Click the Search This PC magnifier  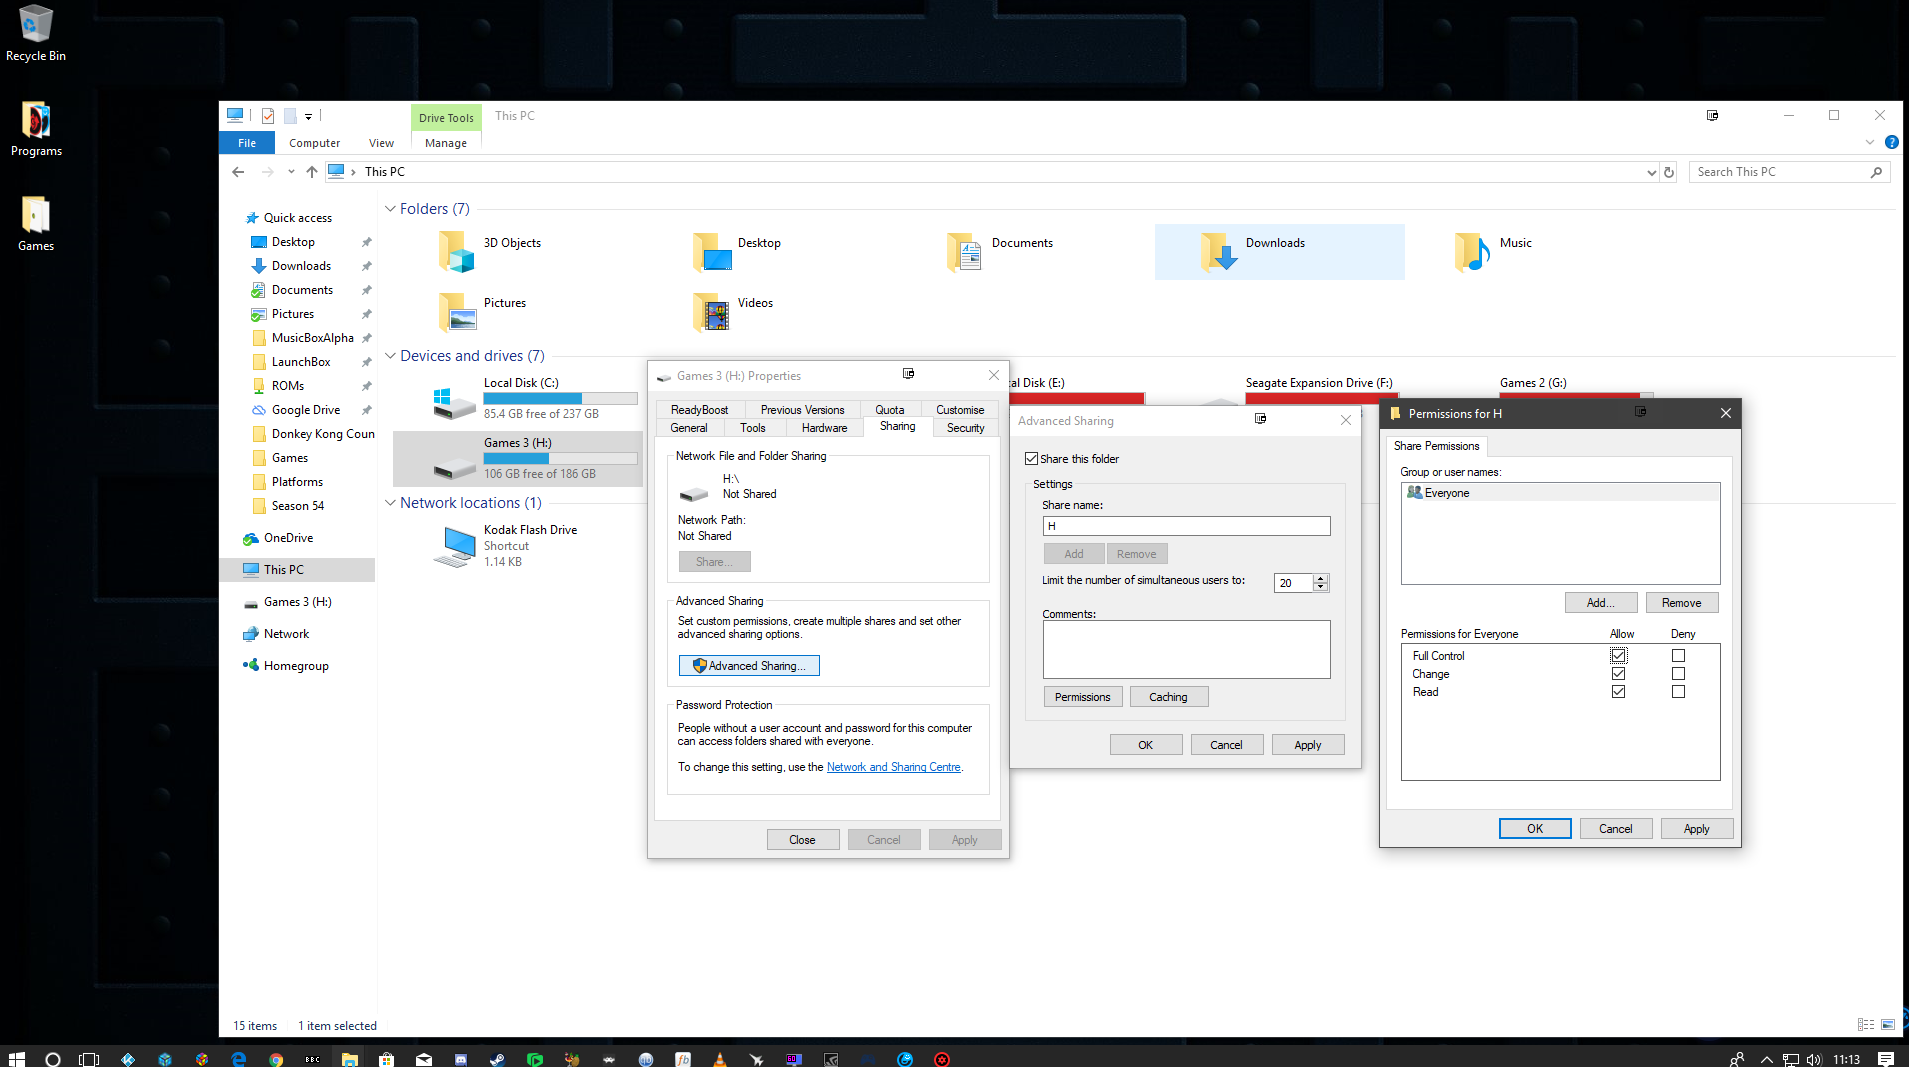point(1876,172)
